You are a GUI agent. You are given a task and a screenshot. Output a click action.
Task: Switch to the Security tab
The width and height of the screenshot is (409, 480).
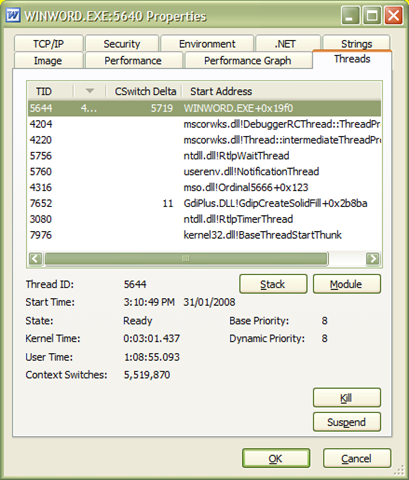coord(122,44)
